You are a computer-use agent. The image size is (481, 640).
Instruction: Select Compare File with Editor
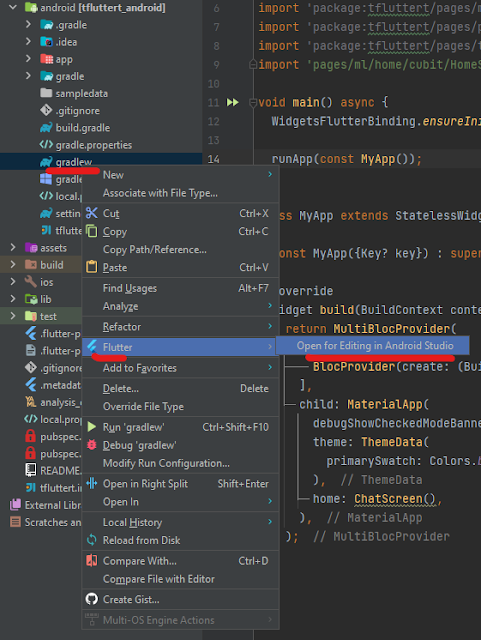[180, 579]
